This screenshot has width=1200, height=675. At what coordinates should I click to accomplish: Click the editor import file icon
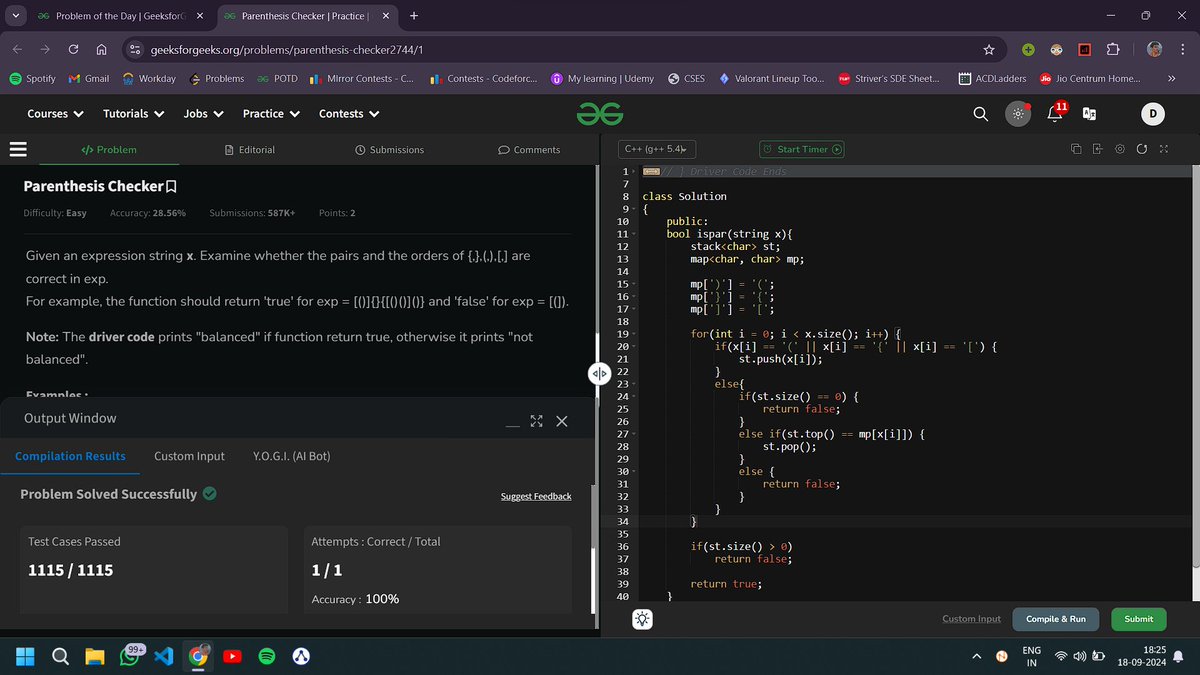point(1097,149)
